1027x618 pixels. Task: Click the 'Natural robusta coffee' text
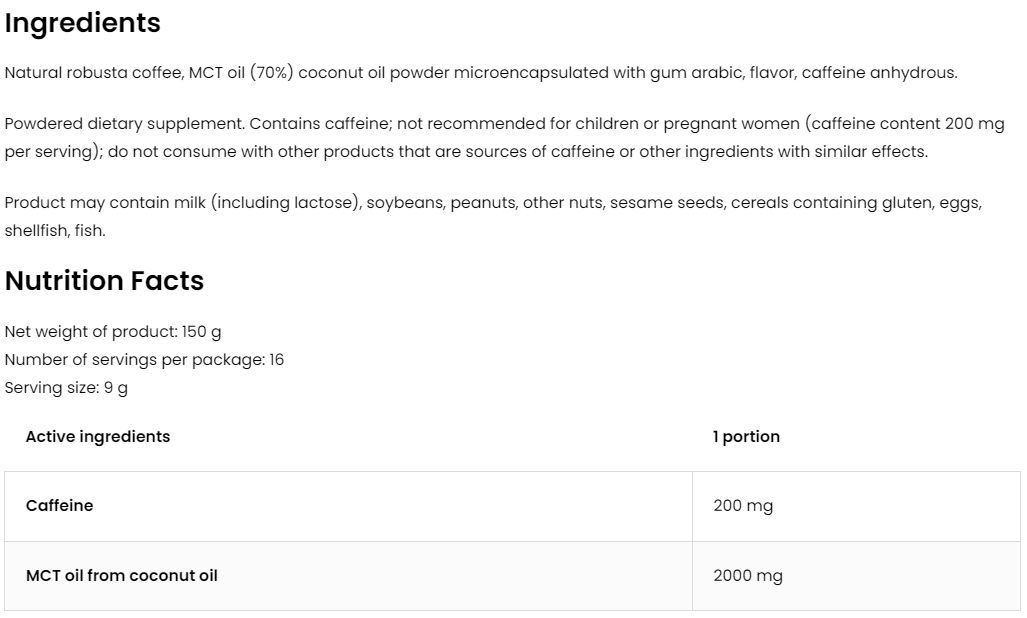(87, 73)
